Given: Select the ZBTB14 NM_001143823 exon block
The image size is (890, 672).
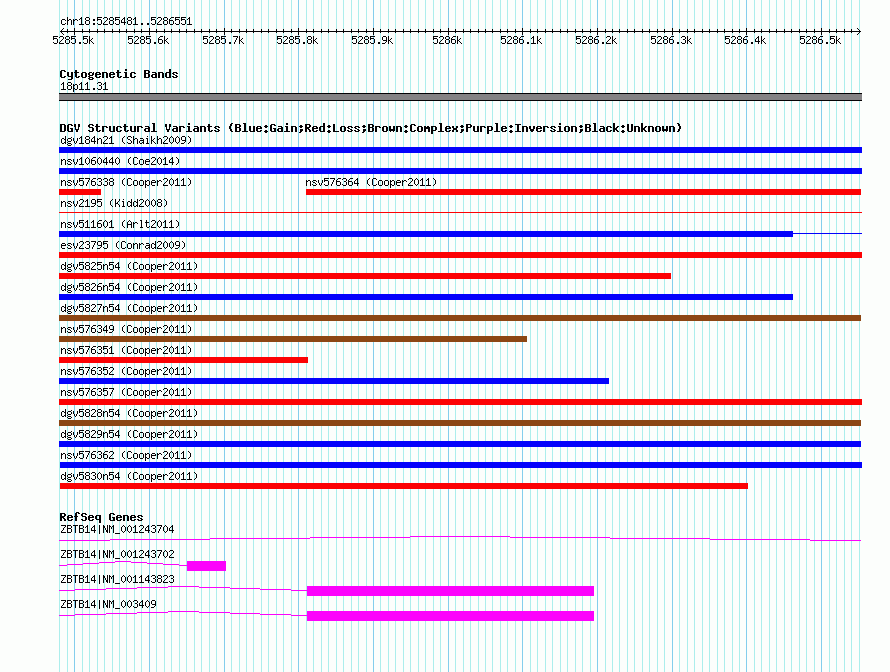Looking at the screenshot, I should click(x=450, y=591).
